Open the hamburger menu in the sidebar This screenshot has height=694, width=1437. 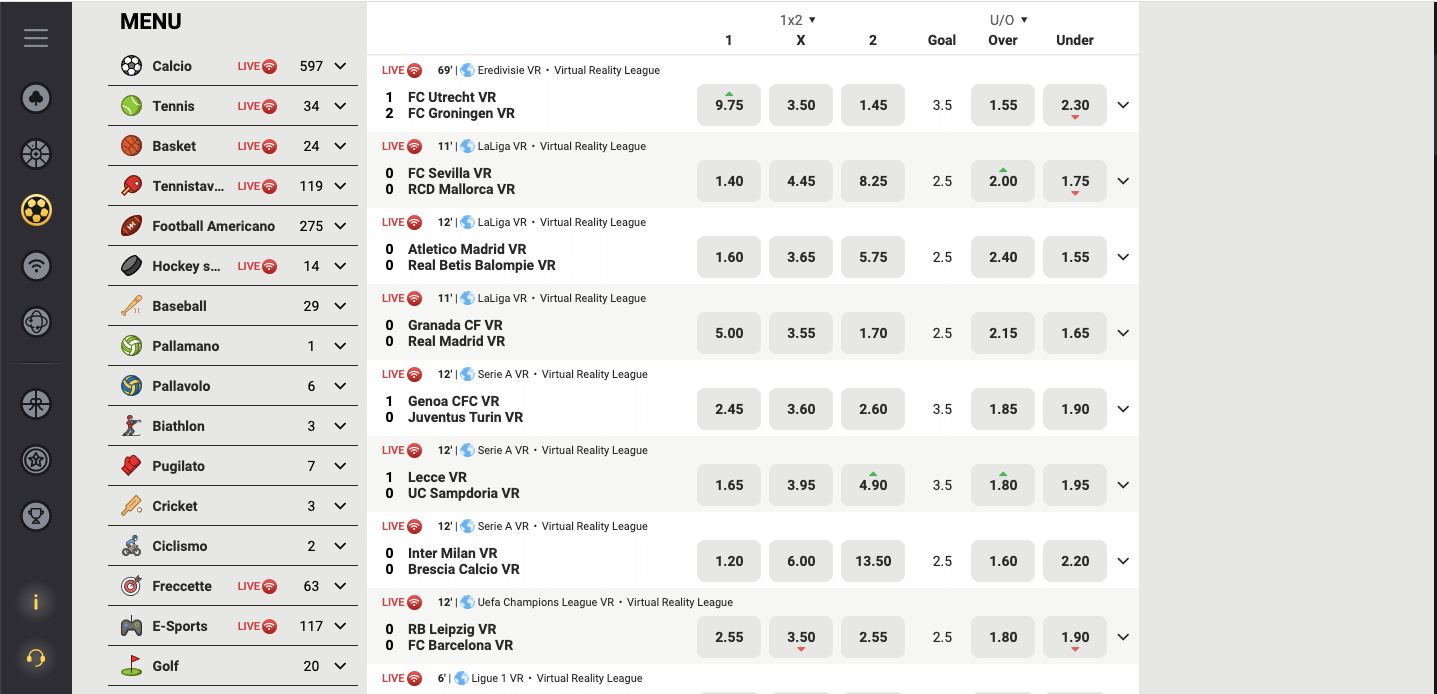point(36,38)
